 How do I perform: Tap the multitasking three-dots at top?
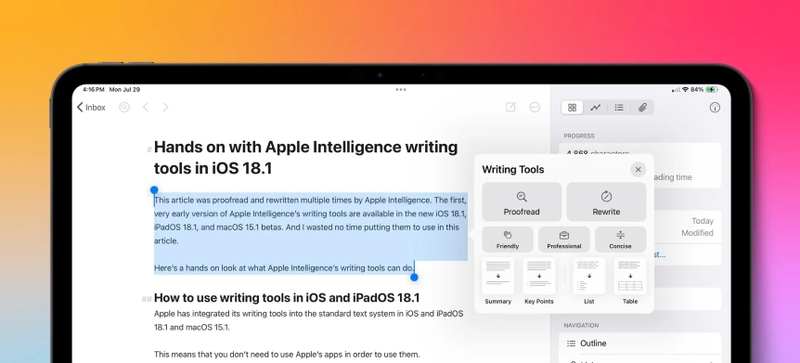401,89
